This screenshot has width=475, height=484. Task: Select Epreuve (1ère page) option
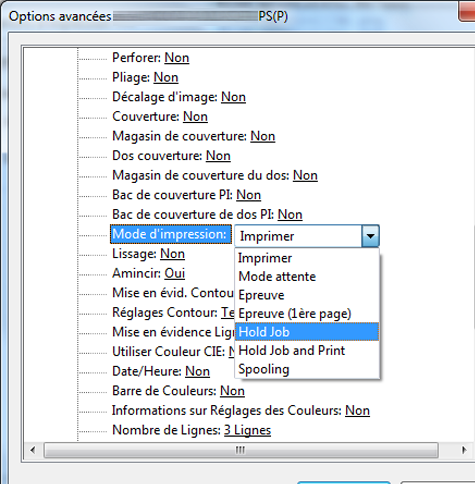pyautogui.click(x=307, y=313)
